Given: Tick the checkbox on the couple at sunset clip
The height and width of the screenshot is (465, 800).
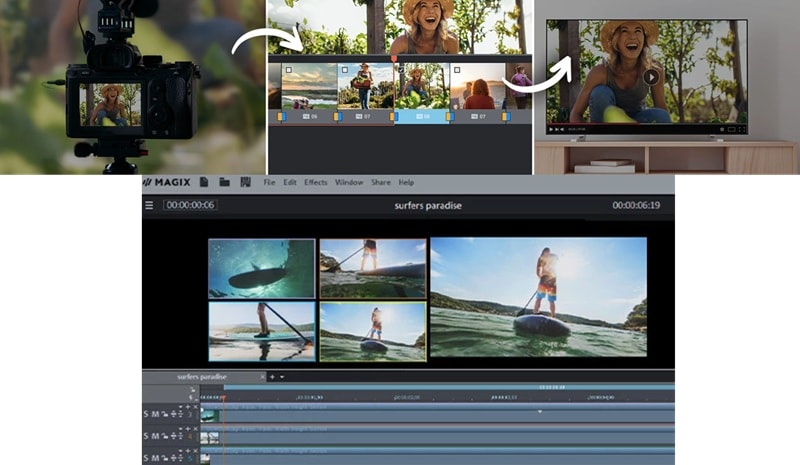Looking at the screenshot, I should point(457,70).
